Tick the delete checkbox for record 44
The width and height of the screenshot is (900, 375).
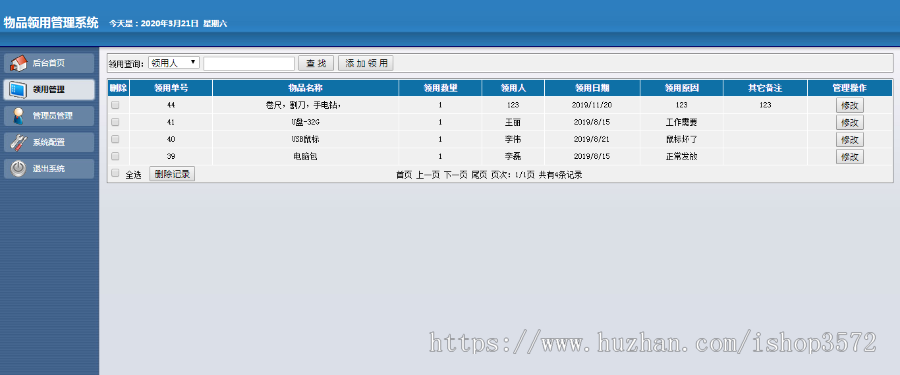pyautogui.click(x=115, y=105)
